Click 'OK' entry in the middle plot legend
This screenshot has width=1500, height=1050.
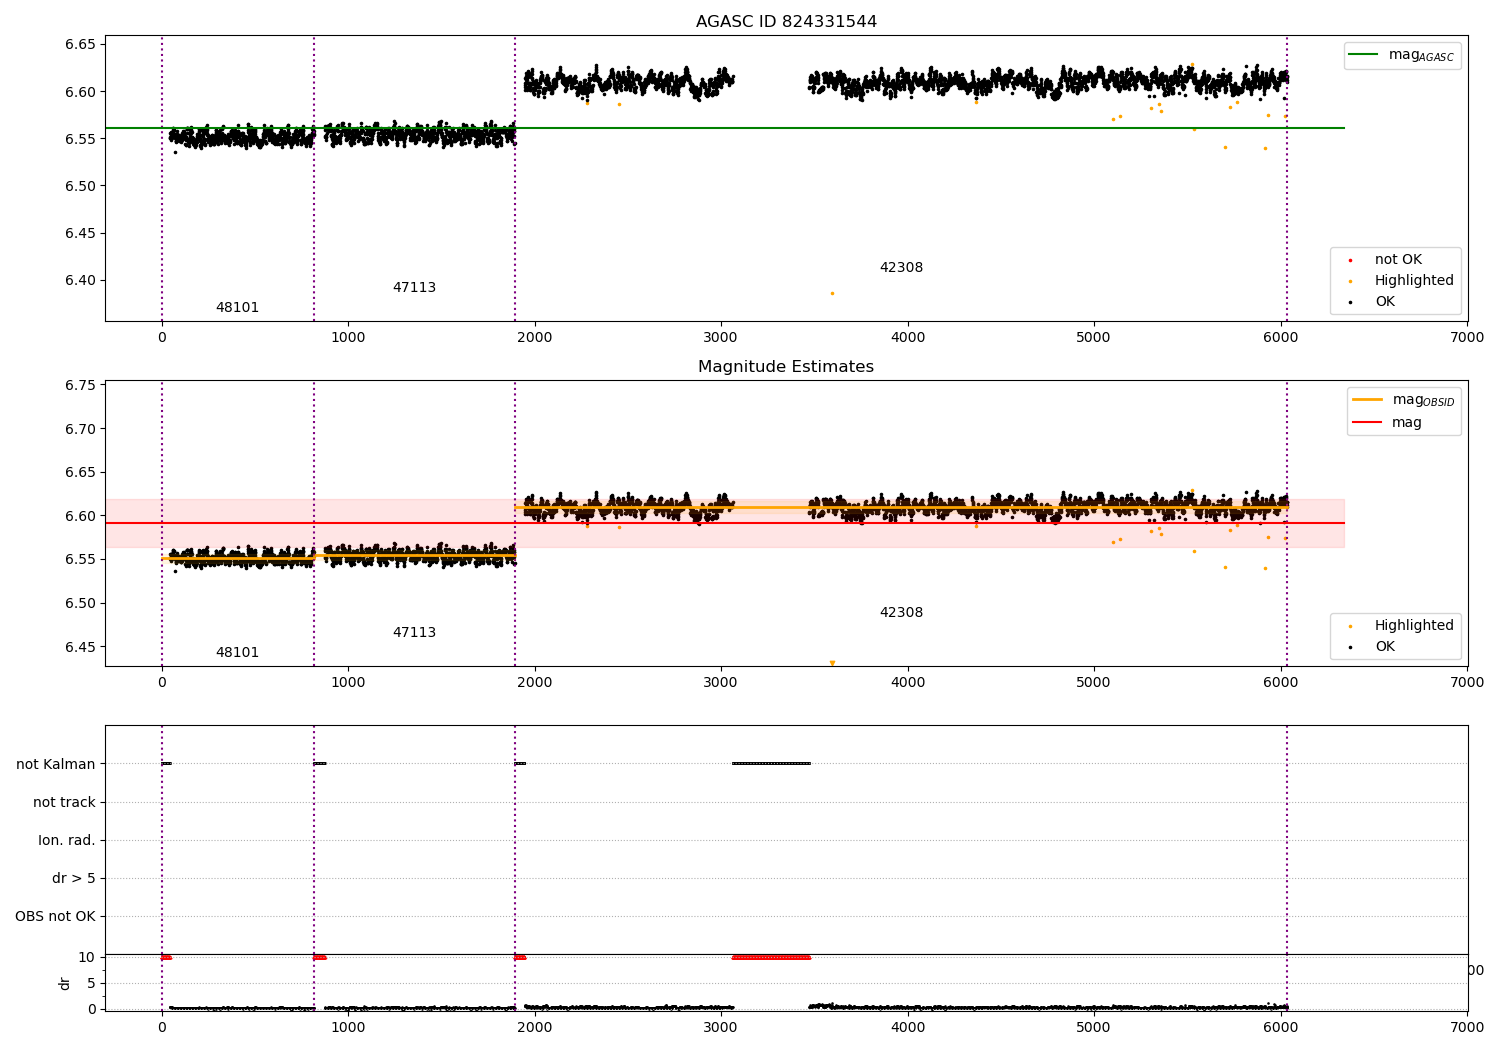point(1385,647)
